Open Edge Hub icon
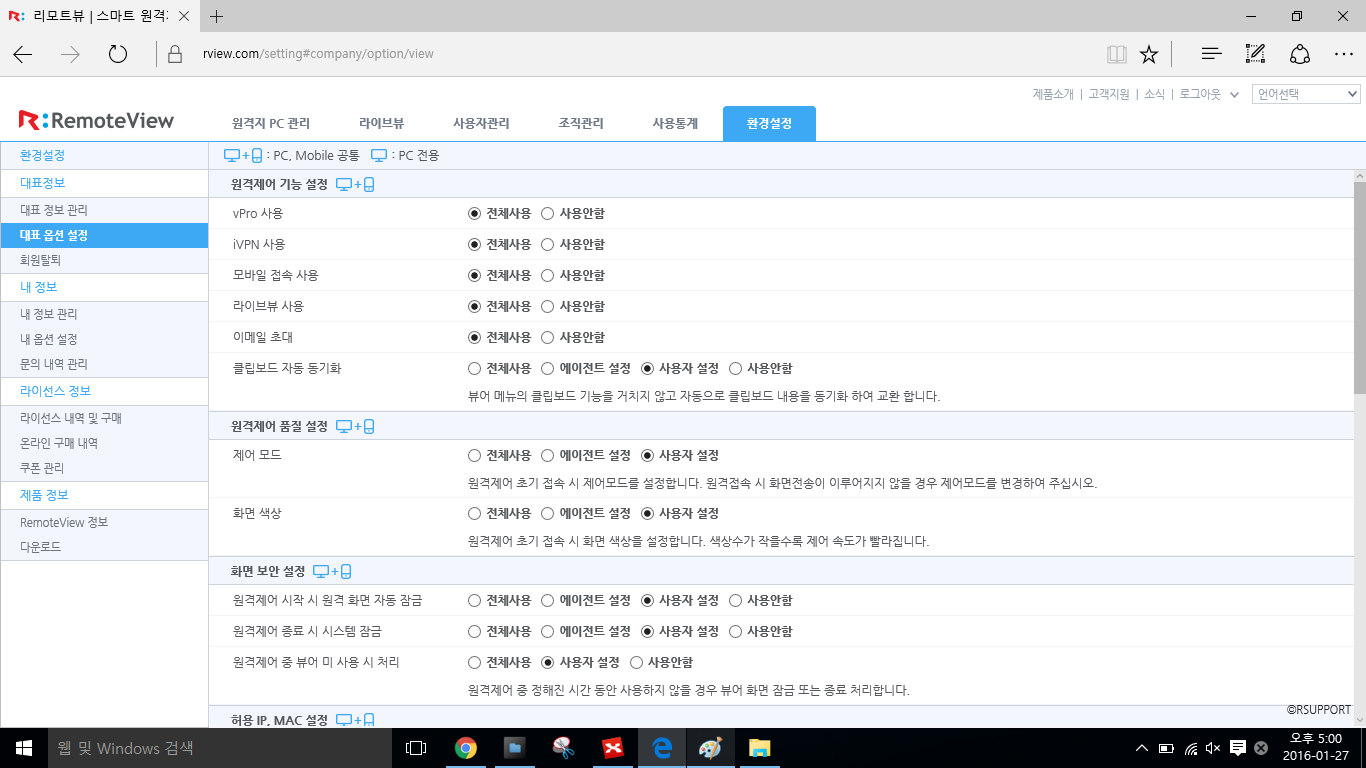Screen dimensions: 1366x768 pos(1211,54)
